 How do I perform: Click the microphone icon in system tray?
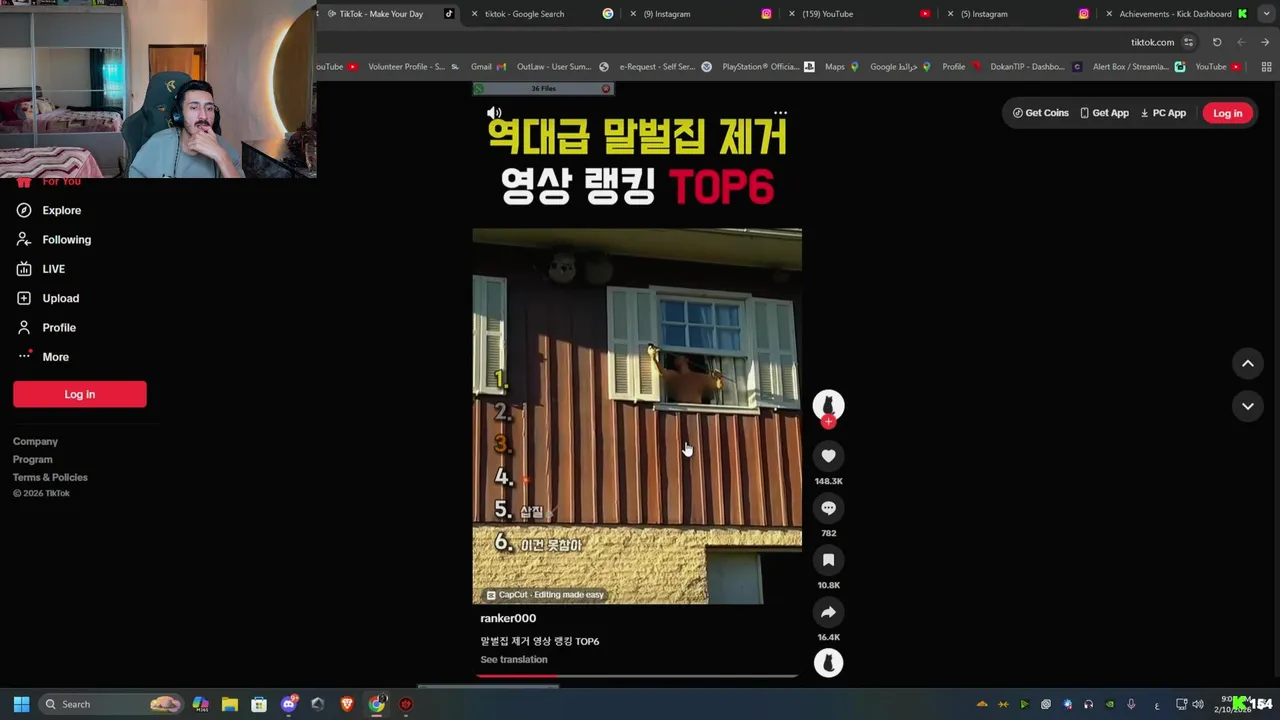pos(1132,704)
